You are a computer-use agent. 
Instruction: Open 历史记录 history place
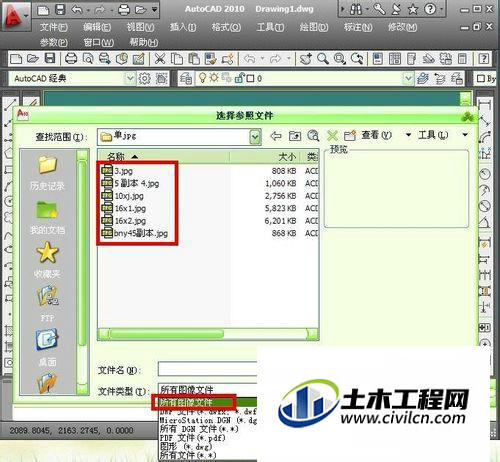pos(47,172)
